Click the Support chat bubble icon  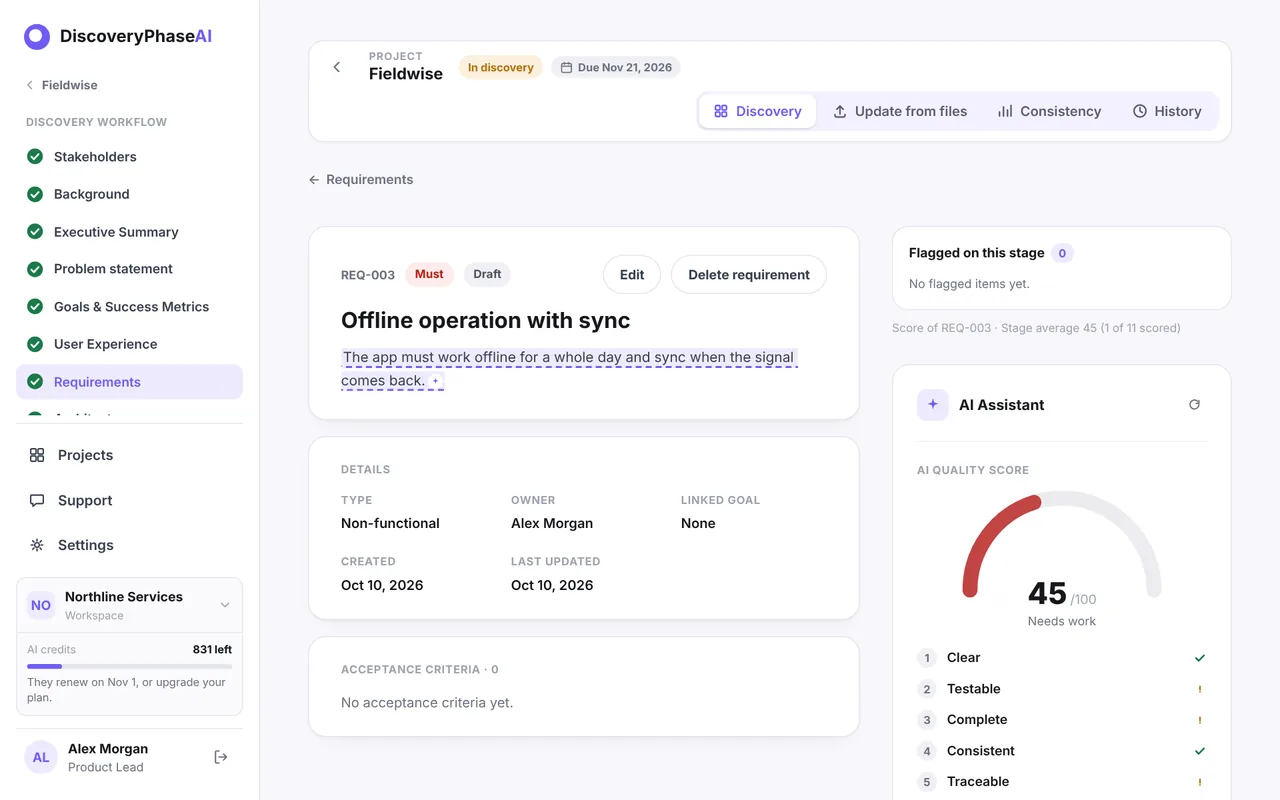tap(37, 500)
